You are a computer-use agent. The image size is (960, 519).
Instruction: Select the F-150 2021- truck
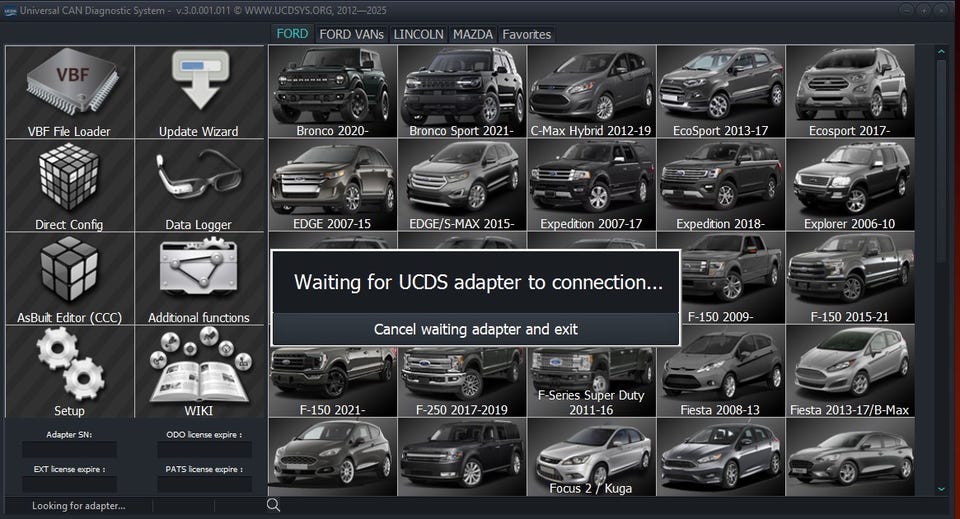point(333,383)
